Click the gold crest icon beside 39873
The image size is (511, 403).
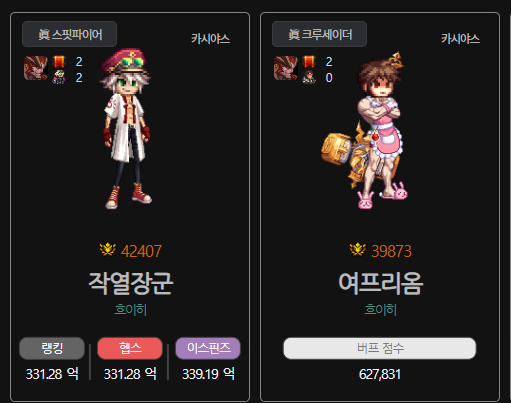(358, 250)
